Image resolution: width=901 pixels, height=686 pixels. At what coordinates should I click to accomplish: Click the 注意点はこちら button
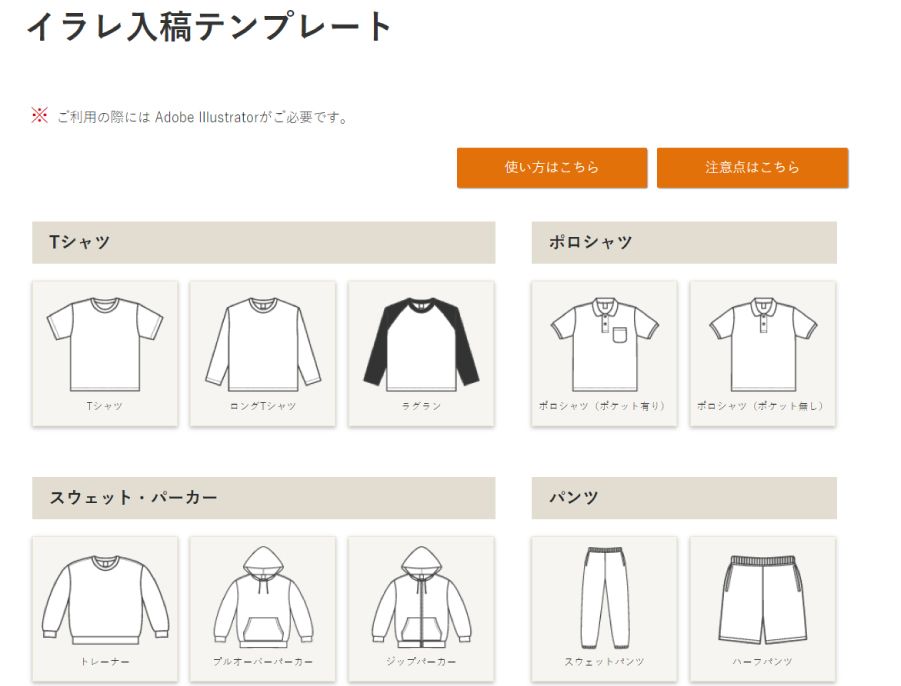(753, 168)
